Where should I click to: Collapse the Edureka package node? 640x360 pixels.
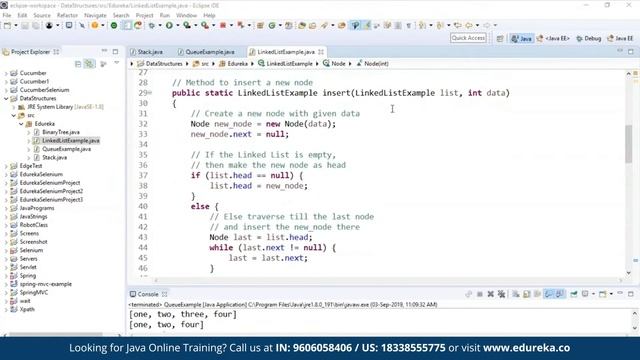coord(21,124)
